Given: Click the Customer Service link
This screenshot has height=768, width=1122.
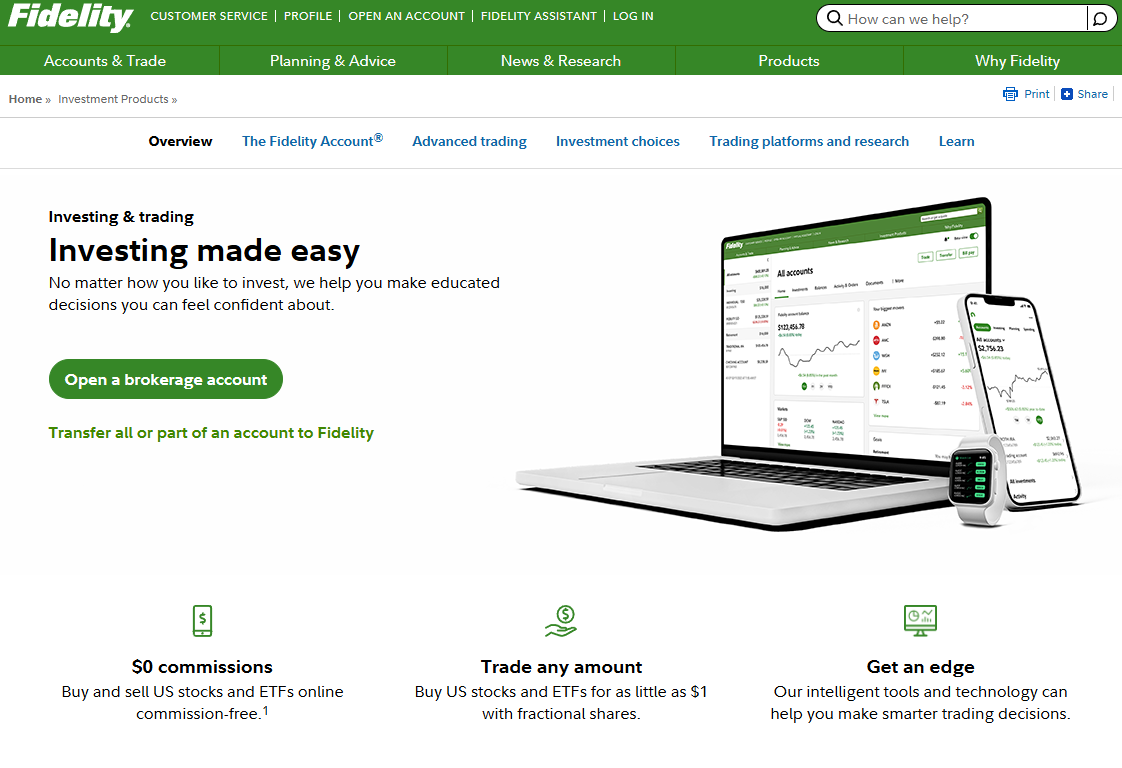Looking at the screenshot, I should (x=209, y=16).
